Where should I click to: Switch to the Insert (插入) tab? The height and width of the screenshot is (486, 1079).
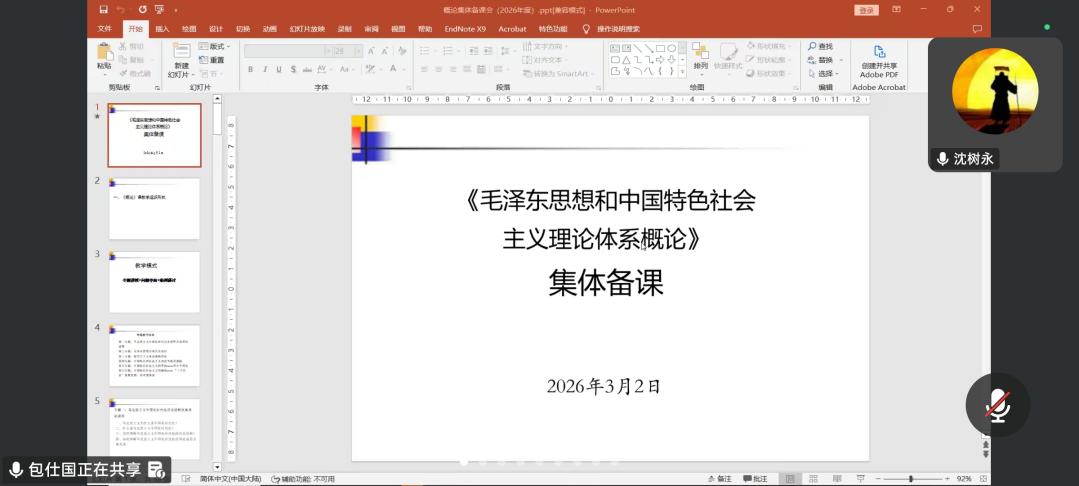click(x=162, y=29)
